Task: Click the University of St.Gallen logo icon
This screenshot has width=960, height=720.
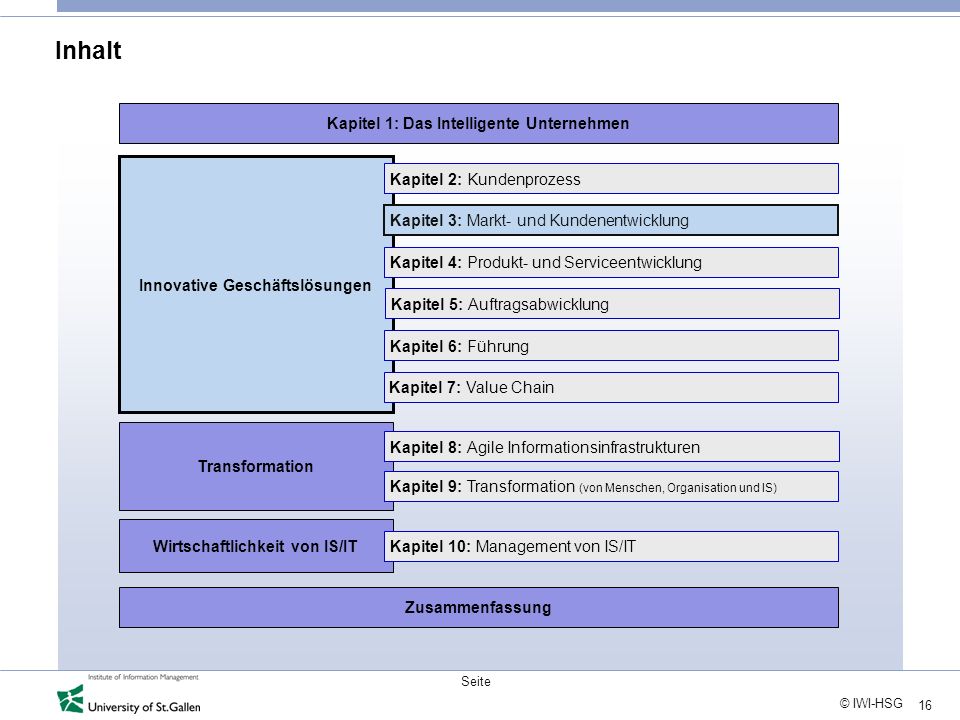Action: click(70, 699)
